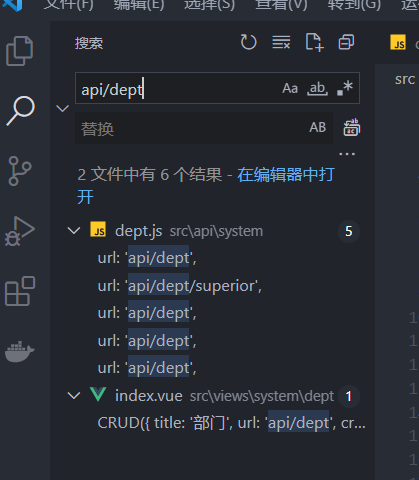Collapse index.vue search results

[74, 396]
